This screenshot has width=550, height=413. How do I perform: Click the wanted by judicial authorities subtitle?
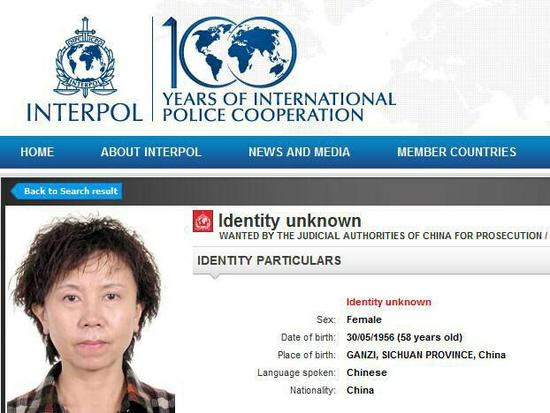(384, 236)
